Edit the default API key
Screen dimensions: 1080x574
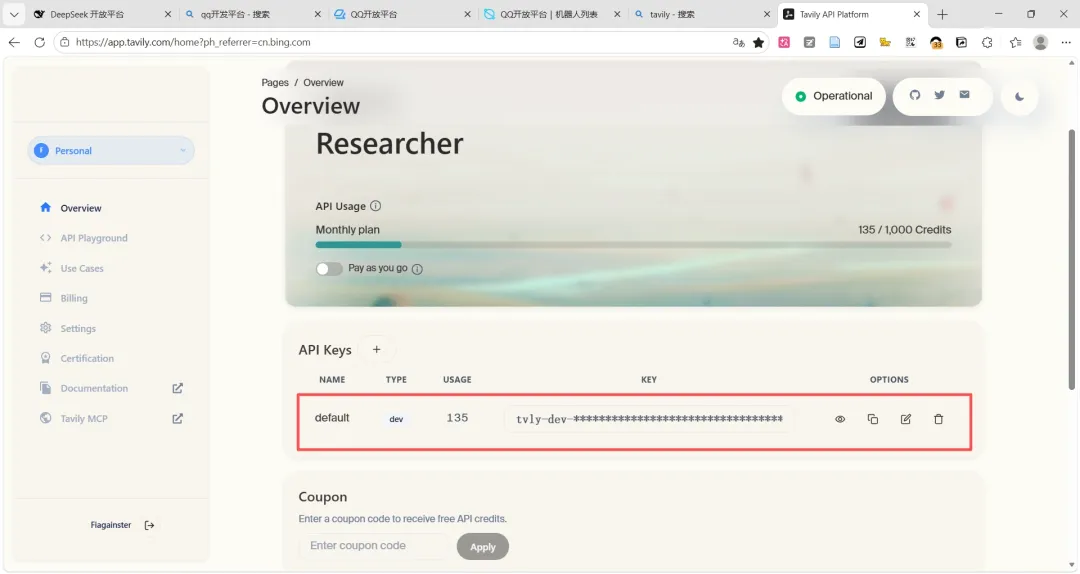point(906,419)
